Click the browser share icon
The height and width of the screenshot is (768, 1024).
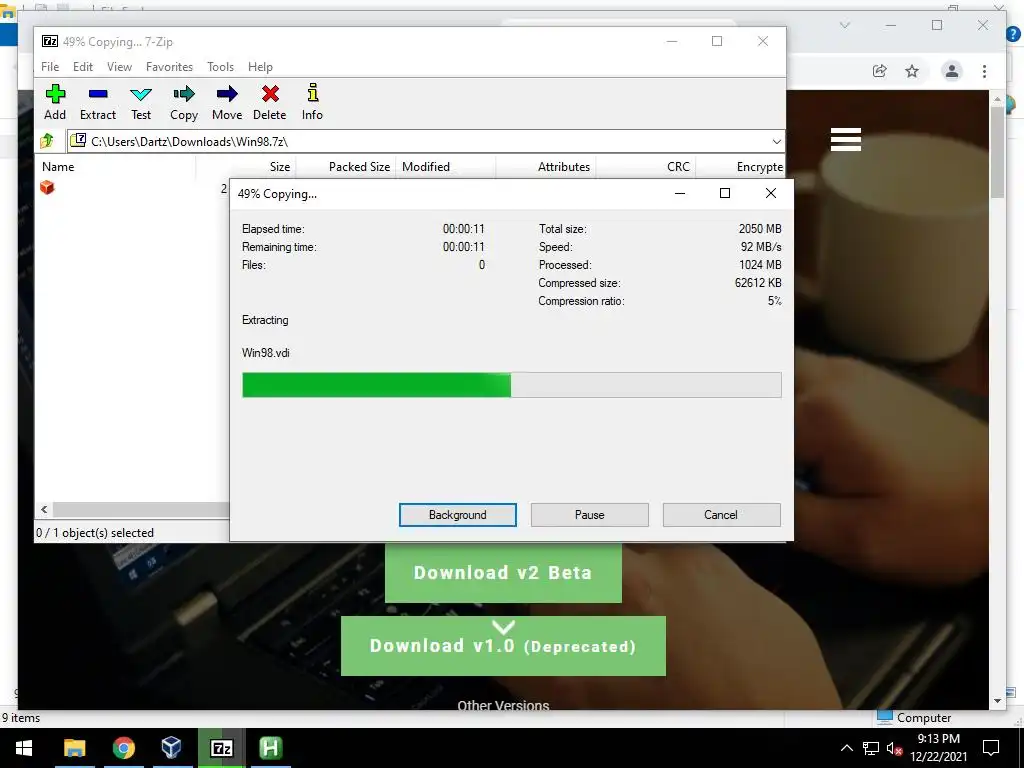(x=880, y=71)
